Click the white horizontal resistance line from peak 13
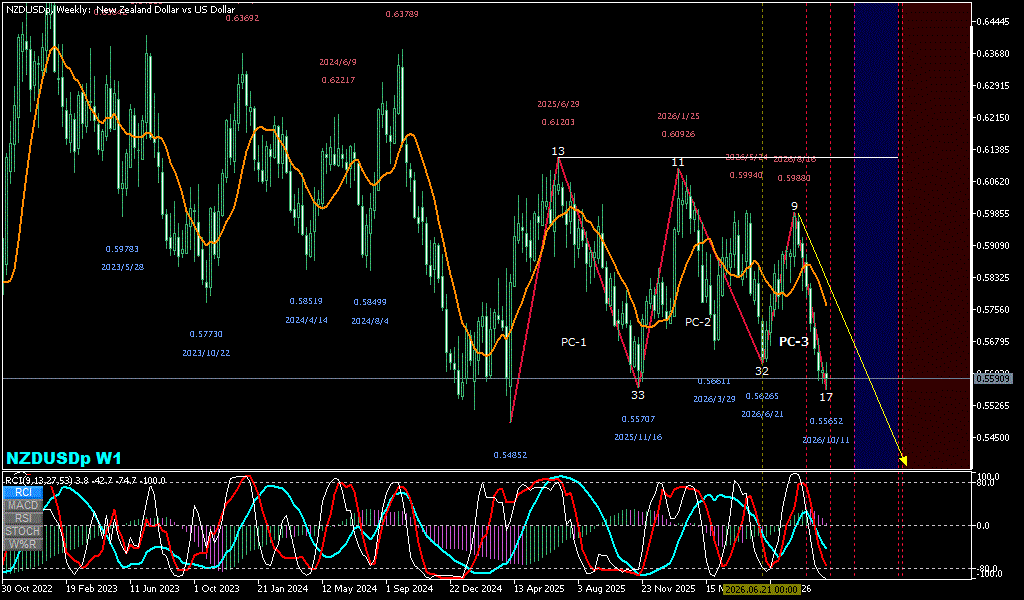The image size is (1024, 600). 728,157
